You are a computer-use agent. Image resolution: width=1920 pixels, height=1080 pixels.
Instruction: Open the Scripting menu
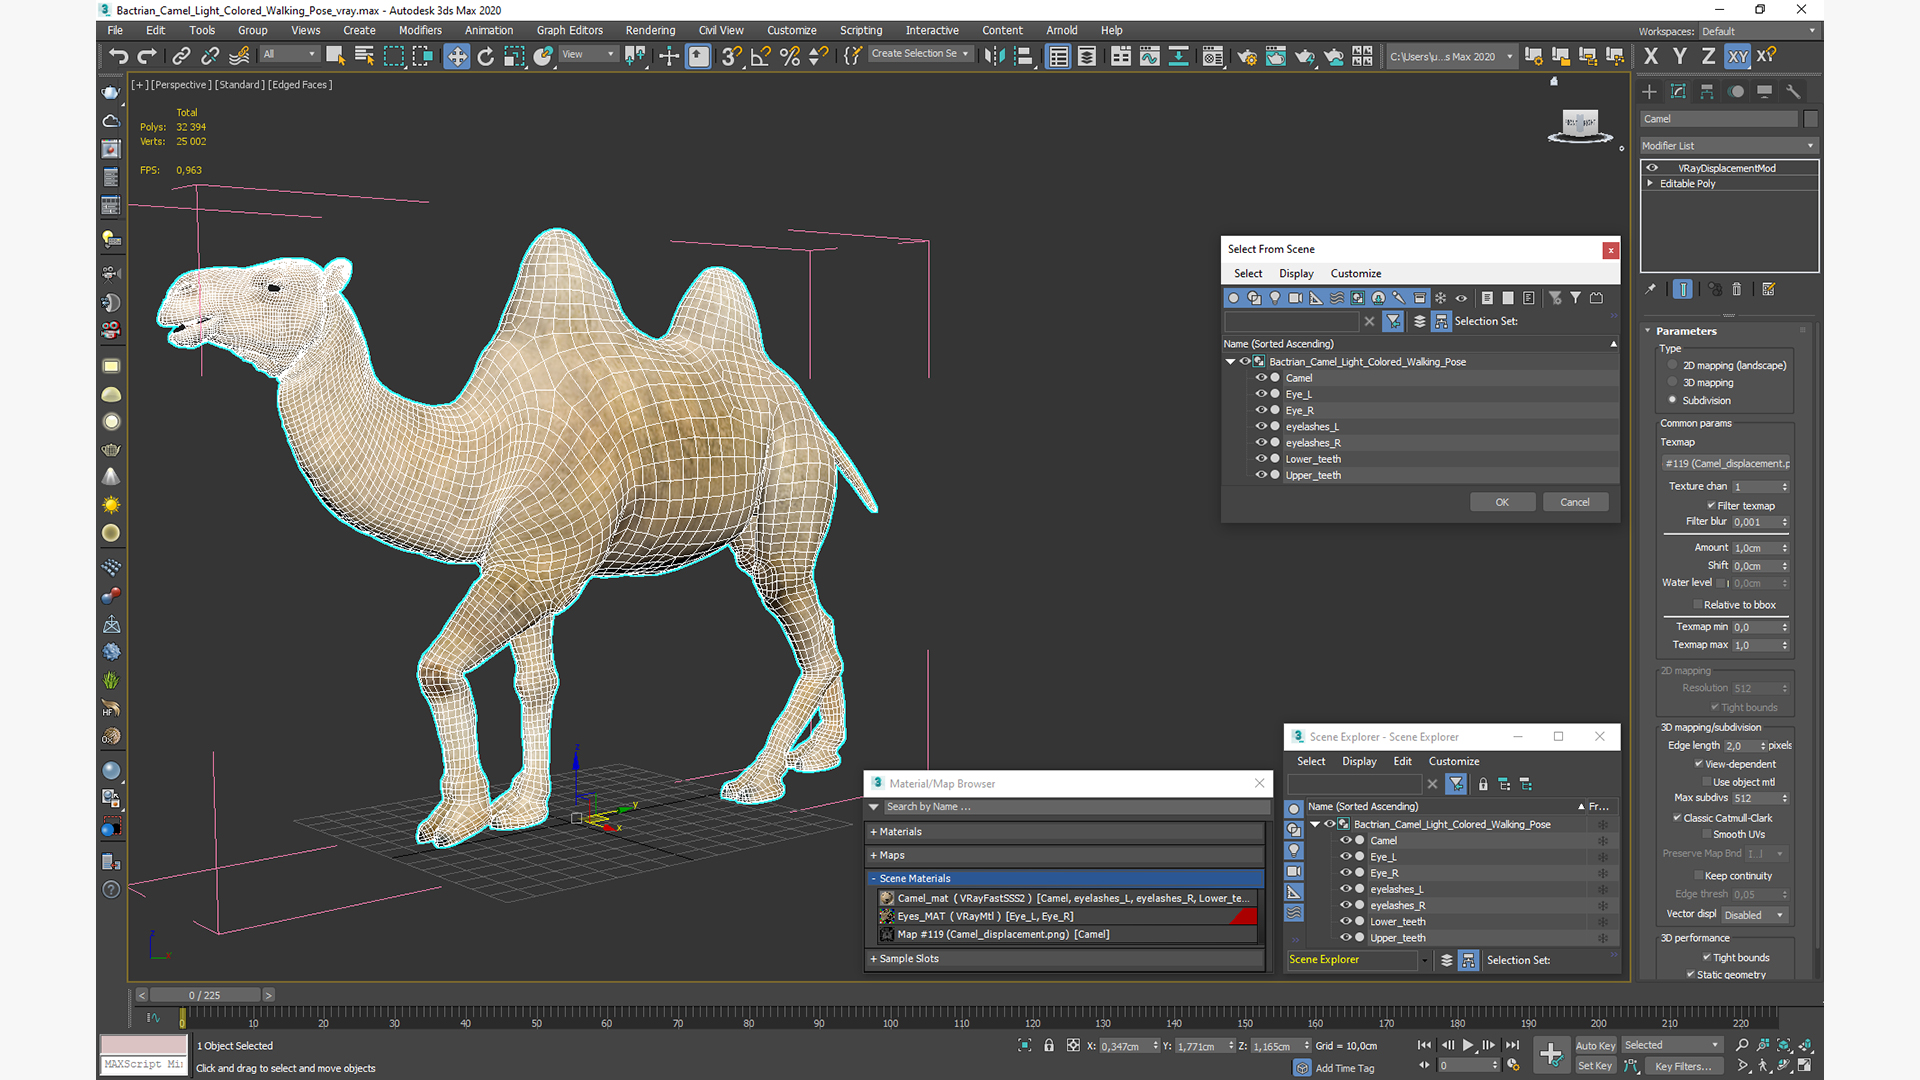860,30
